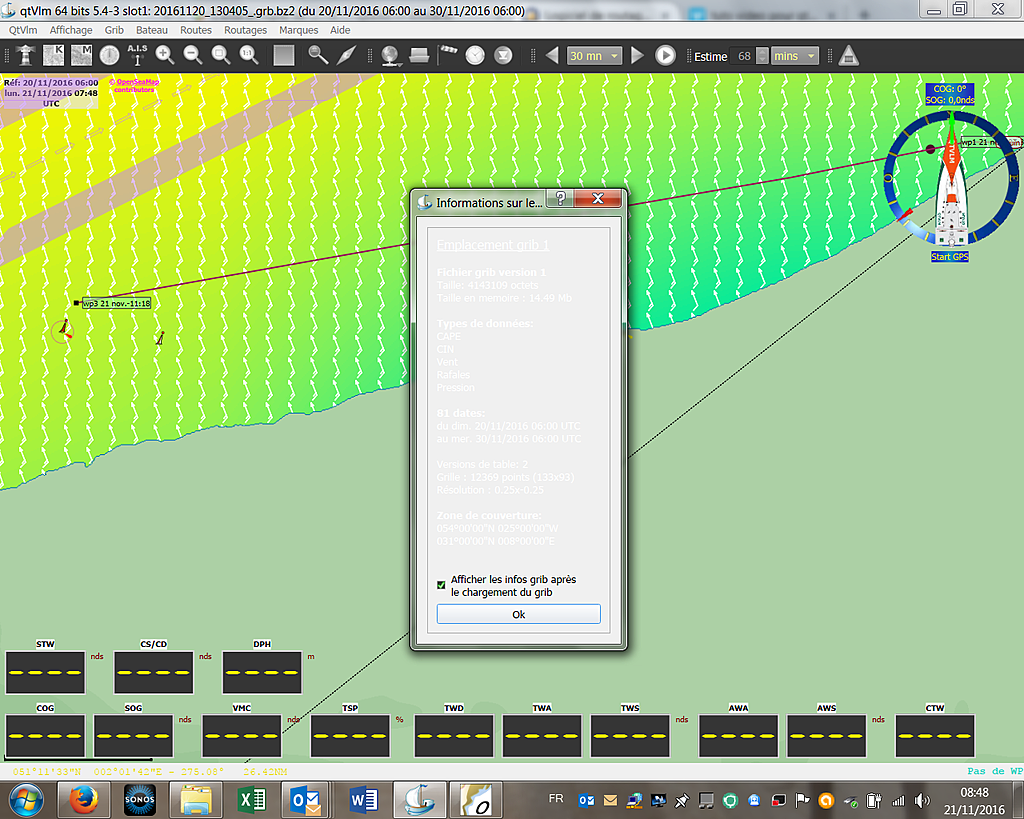1024x819 pixels.
Task: Click the TWS wind speed instrument display
Action: [x=630, y=736]
